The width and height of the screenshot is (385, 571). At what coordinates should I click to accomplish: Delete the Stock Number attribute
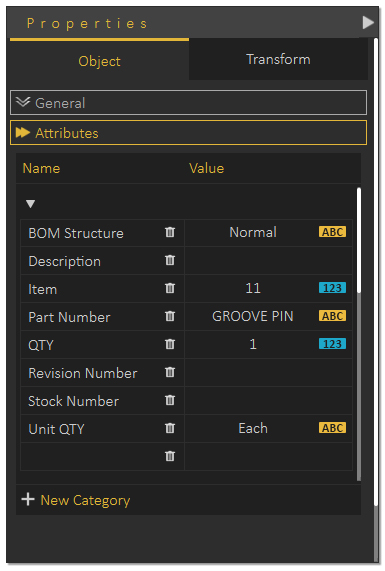(x=170, y=400)
